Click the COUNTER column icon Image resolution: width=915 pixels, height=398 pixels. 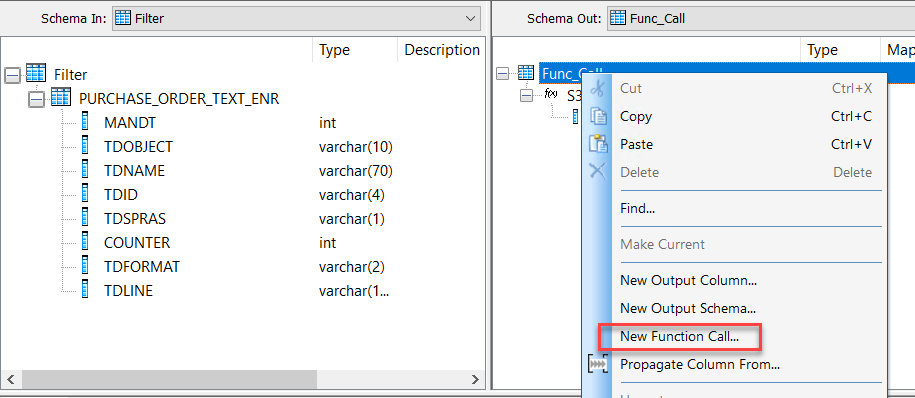coord(85,242)
